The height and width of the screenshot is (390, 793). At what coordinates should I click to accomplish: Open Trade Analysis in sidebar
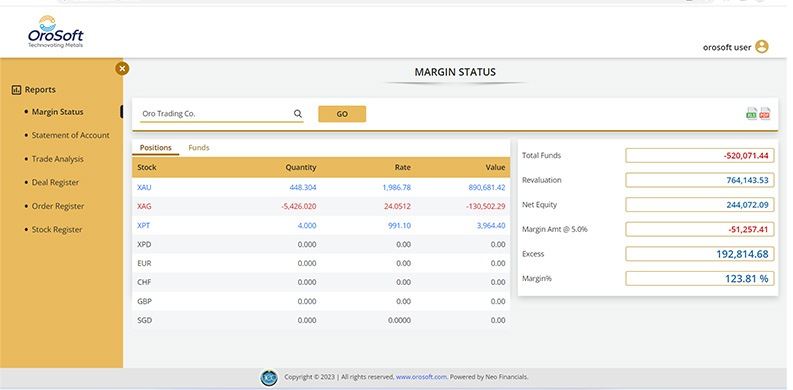pyautogui.click(x=58, y=159)
